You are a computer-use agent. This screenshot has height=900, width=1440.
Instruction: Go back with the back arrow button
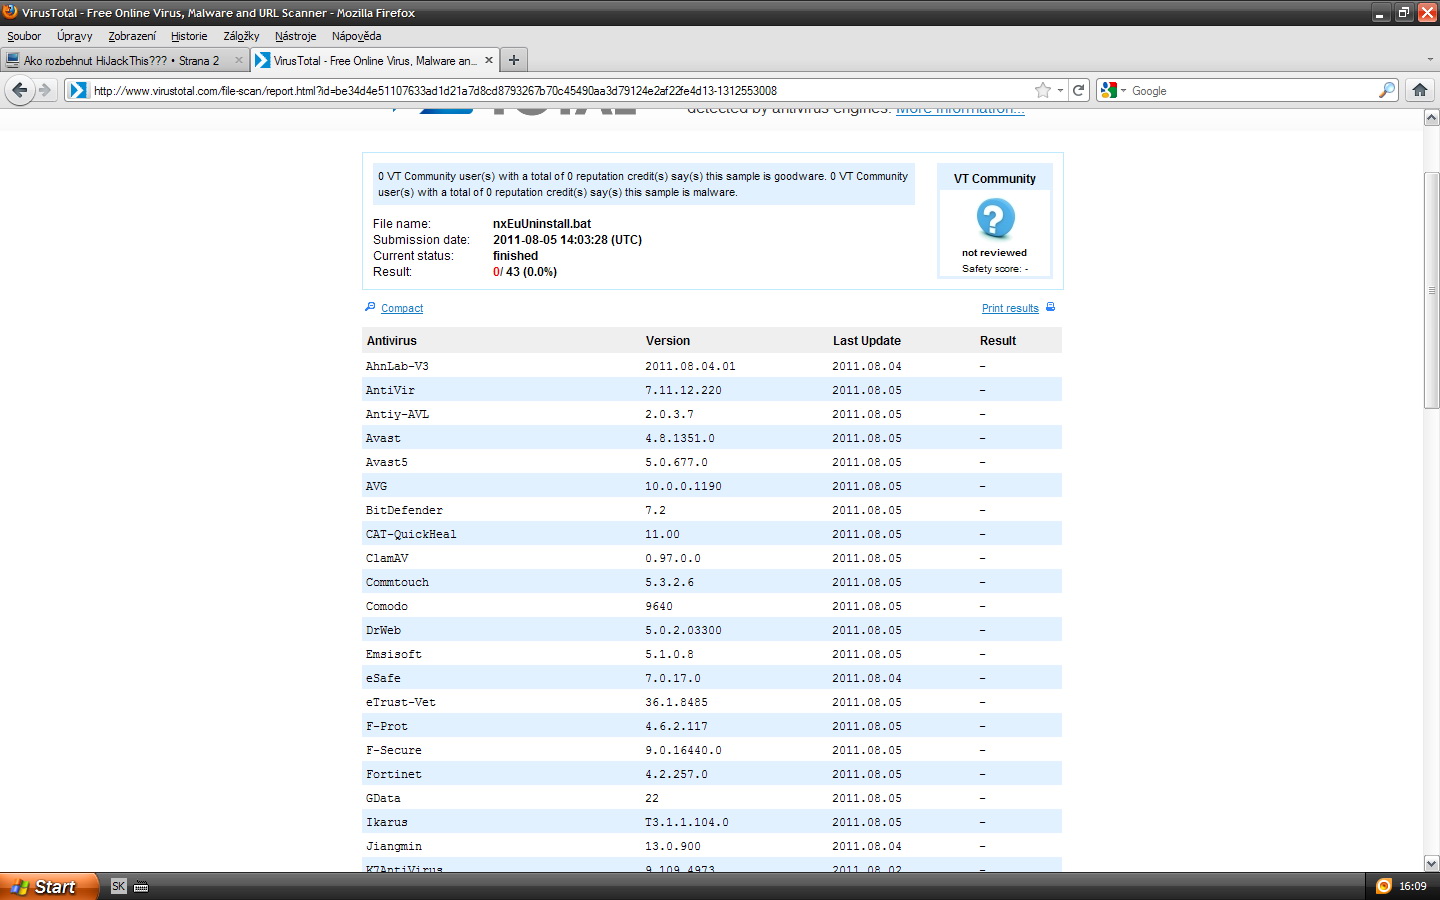coord(19,90)
